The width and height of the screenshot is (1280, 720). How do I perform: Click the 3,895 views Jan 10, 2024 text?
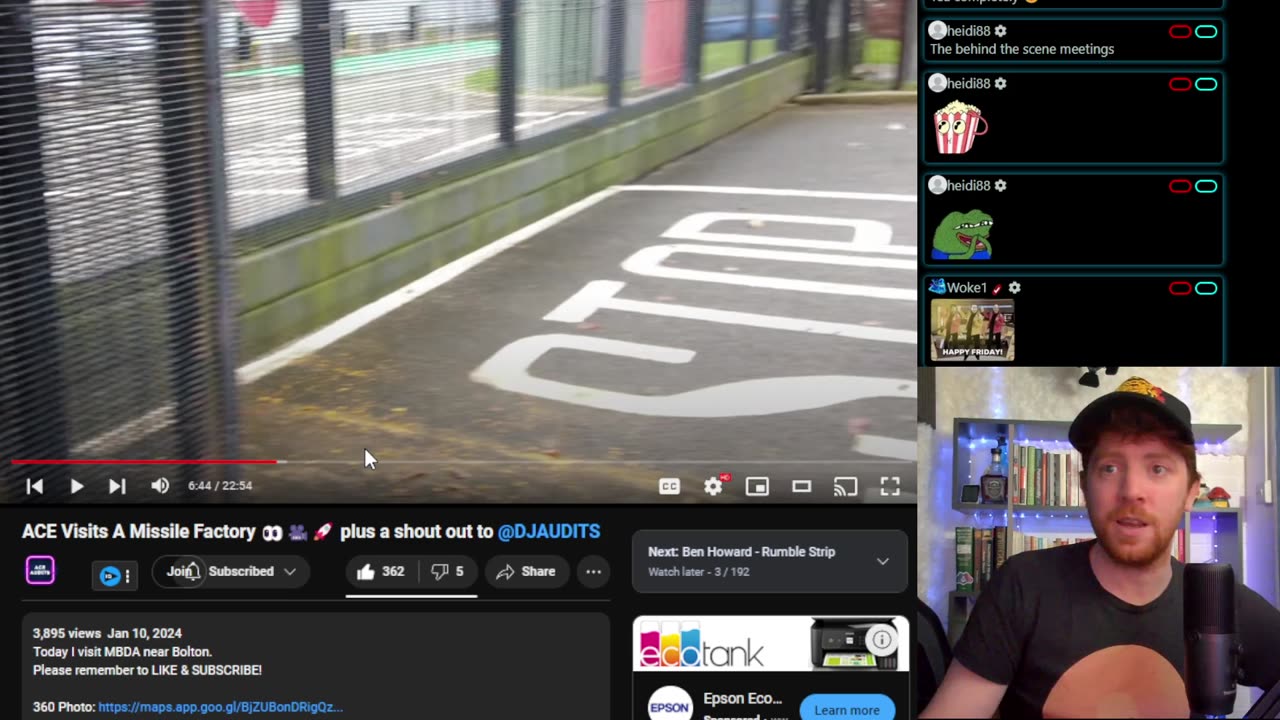tap(107, 634)
